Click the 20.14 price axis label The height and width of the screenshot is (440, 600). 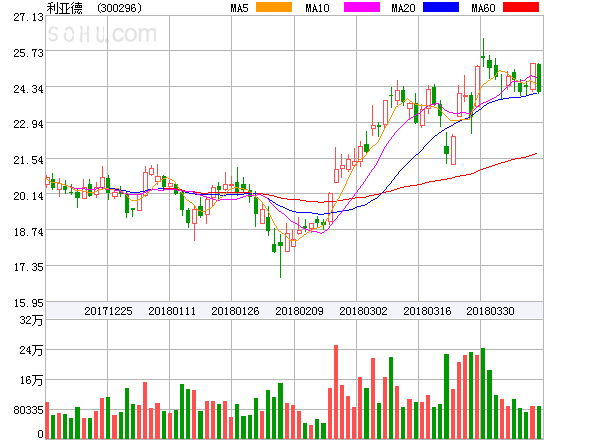coord(28,196)
